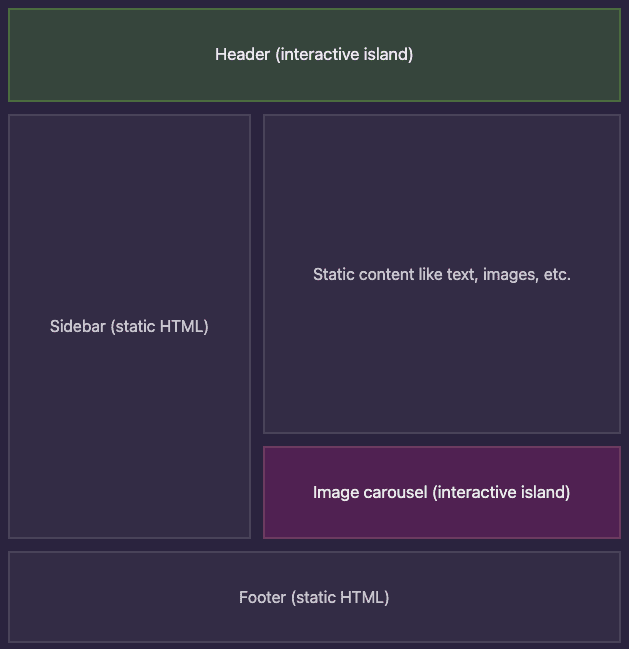
Task: Click the word 'Header' in the green box
Action: pyautogui.click(x=242, y=54)
